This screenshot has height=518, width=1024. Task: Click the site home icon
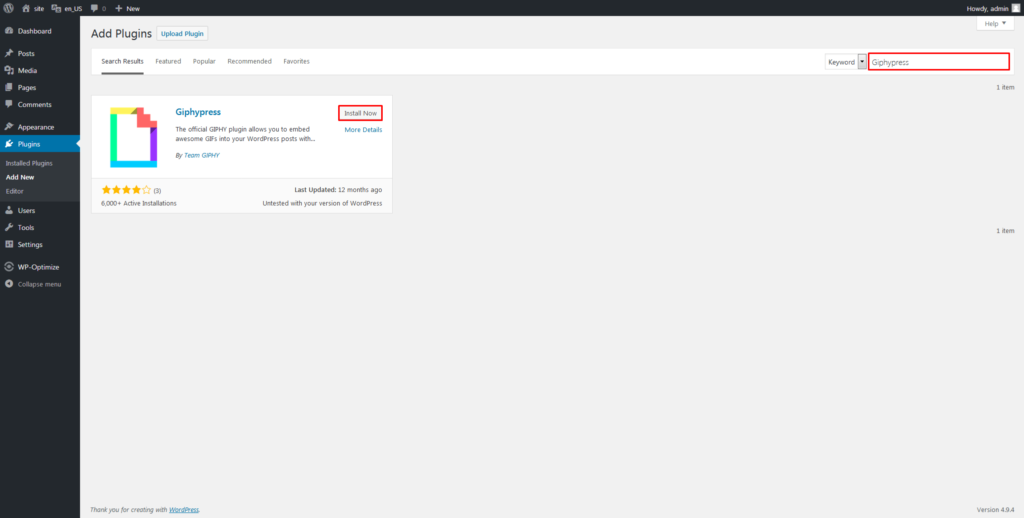(26, 8)
